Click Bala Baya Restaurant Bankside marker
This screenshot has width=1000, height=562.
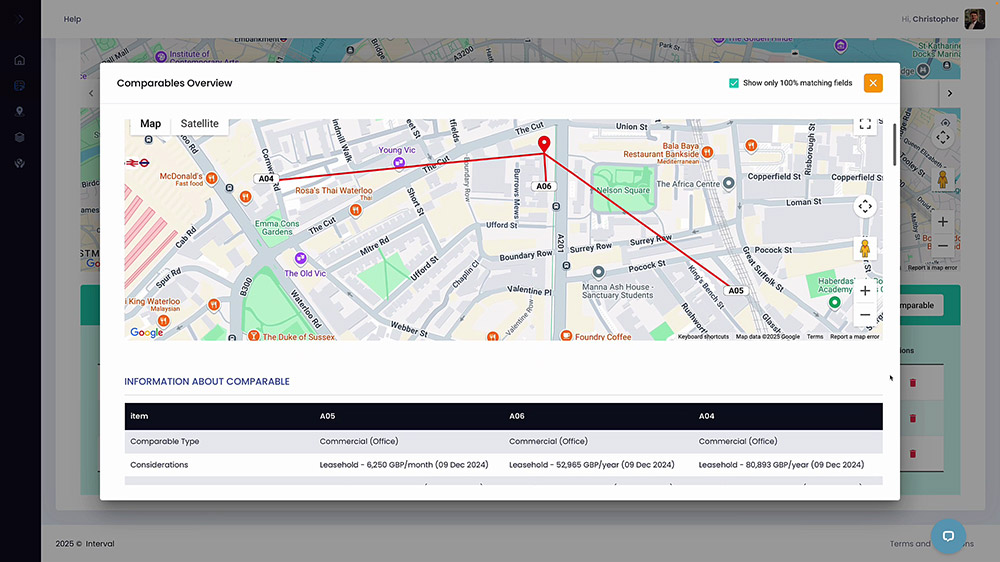707,152
